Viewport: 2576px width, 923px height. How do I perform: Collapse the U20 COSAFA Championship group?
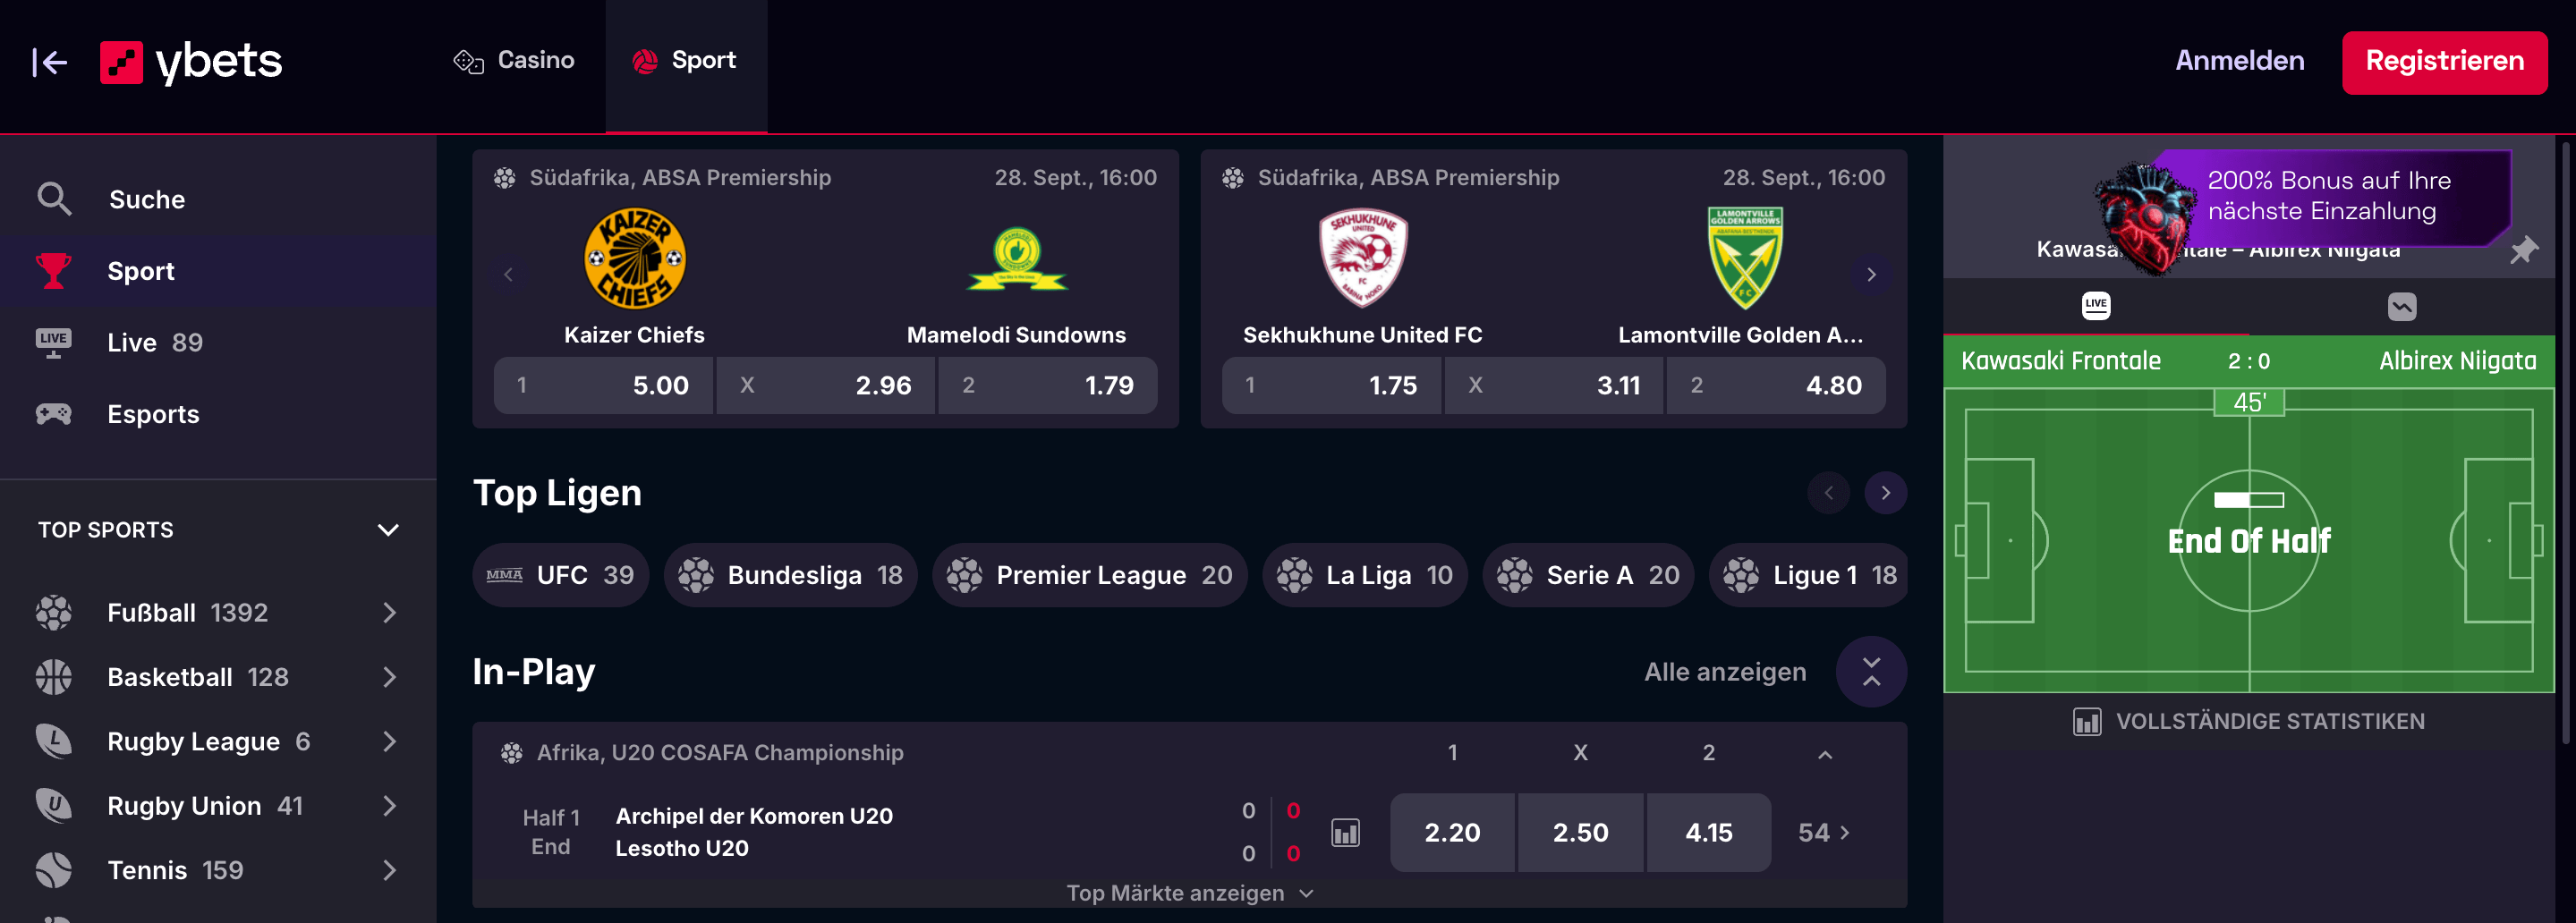coord(1825,754)
